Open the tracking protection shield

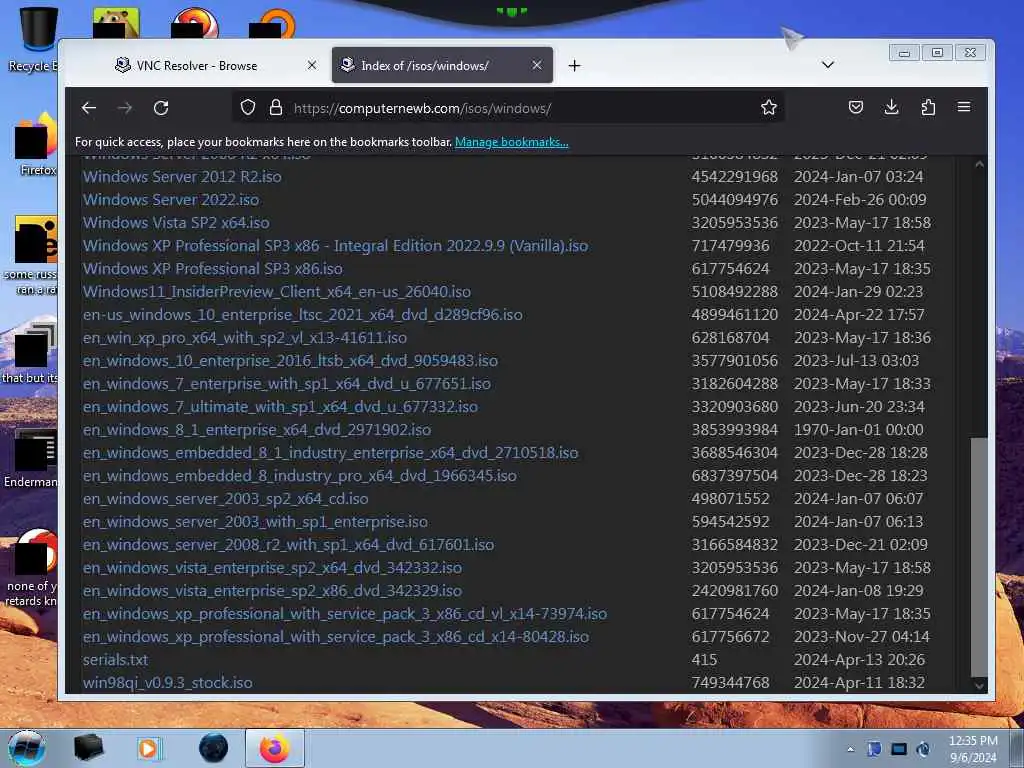(x=248, y=107)
